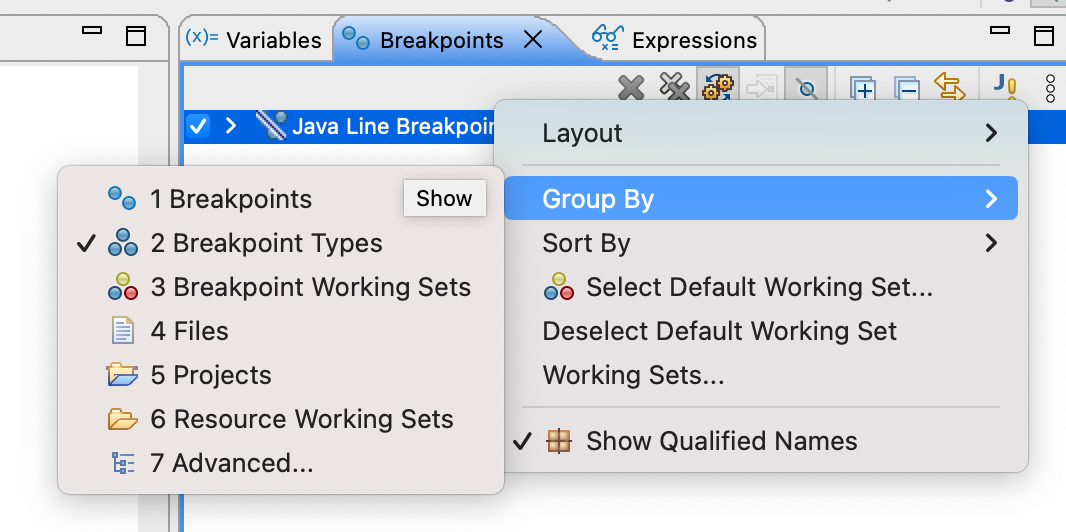
Task: Click Working Sets... menu entry
Action: pyautogui.click(x=633, y=375)
